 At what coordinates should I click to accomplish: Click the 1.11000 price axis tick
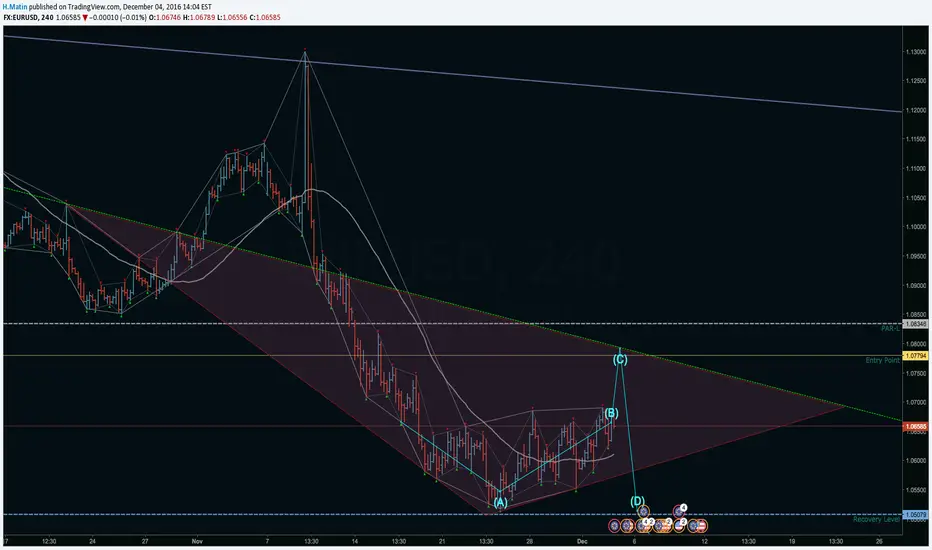point(916,168)
